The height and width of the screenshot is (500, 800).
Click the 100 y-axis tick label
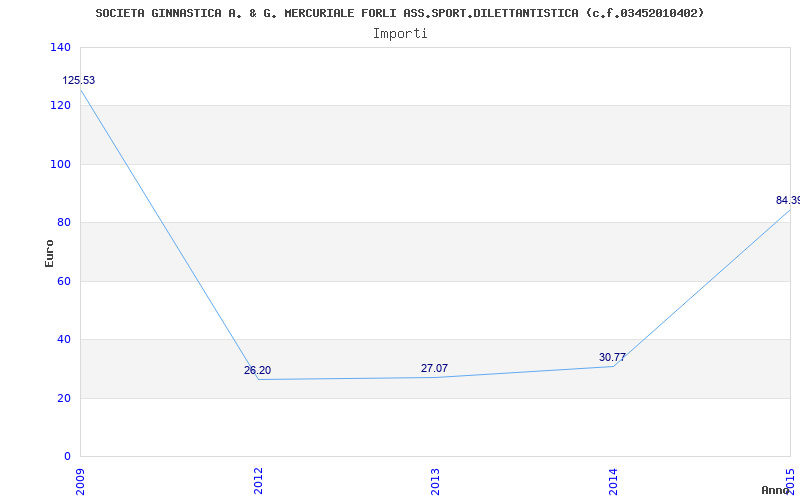(60, 164)
